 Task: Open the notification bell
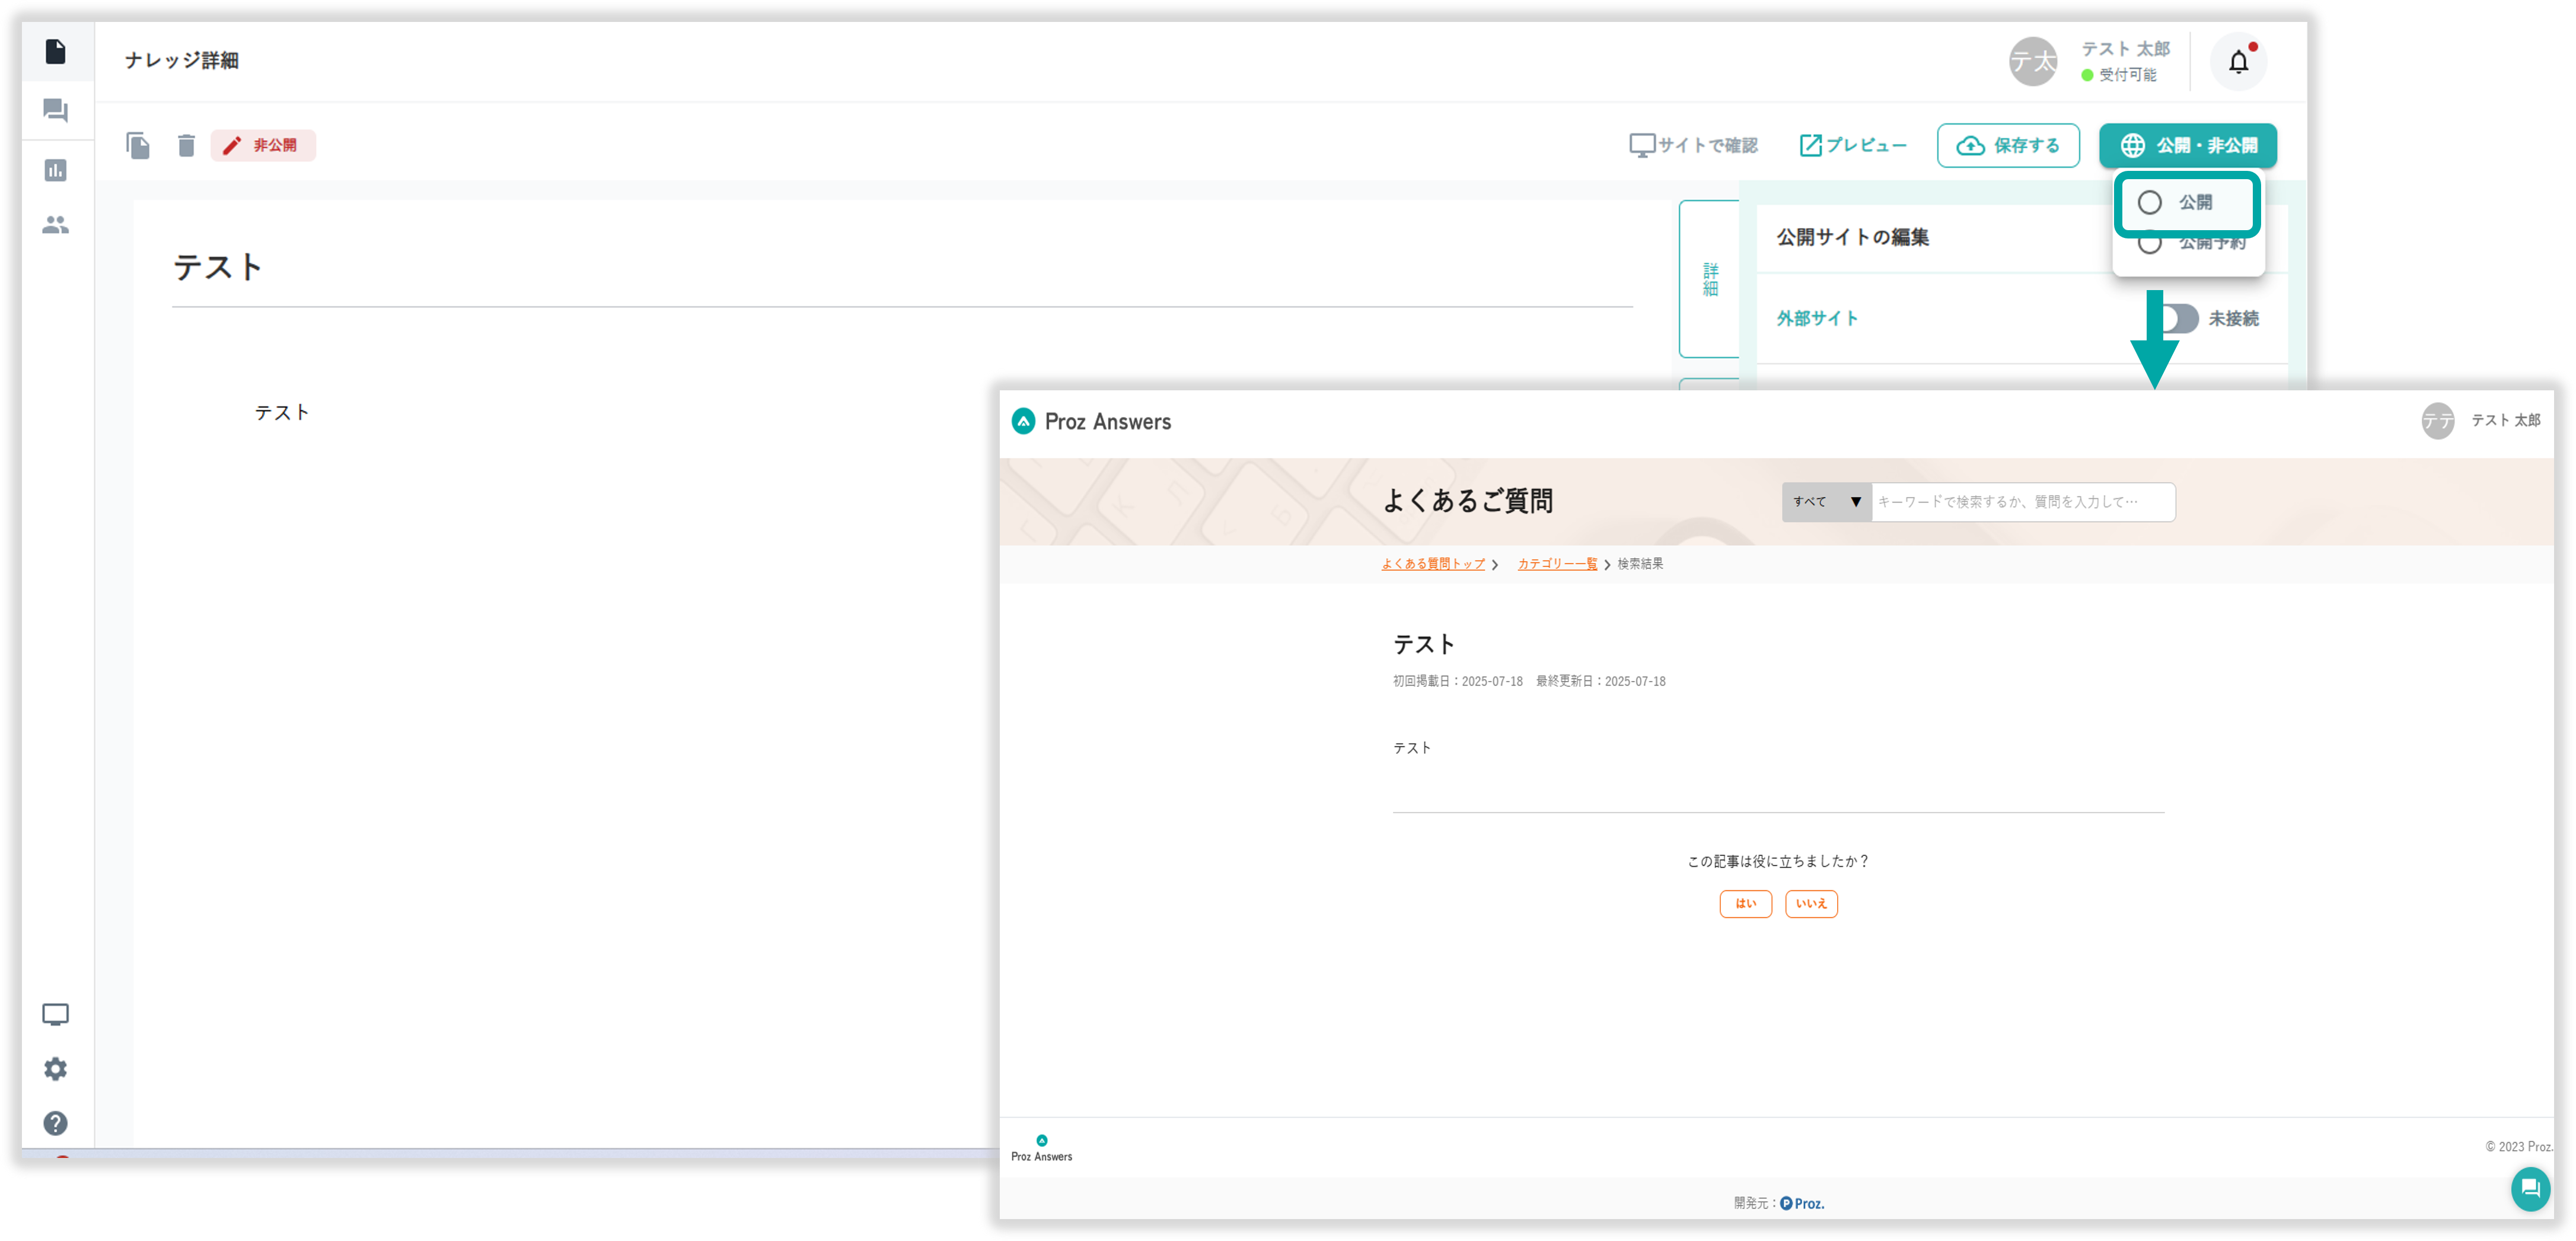coord(2238,62)
